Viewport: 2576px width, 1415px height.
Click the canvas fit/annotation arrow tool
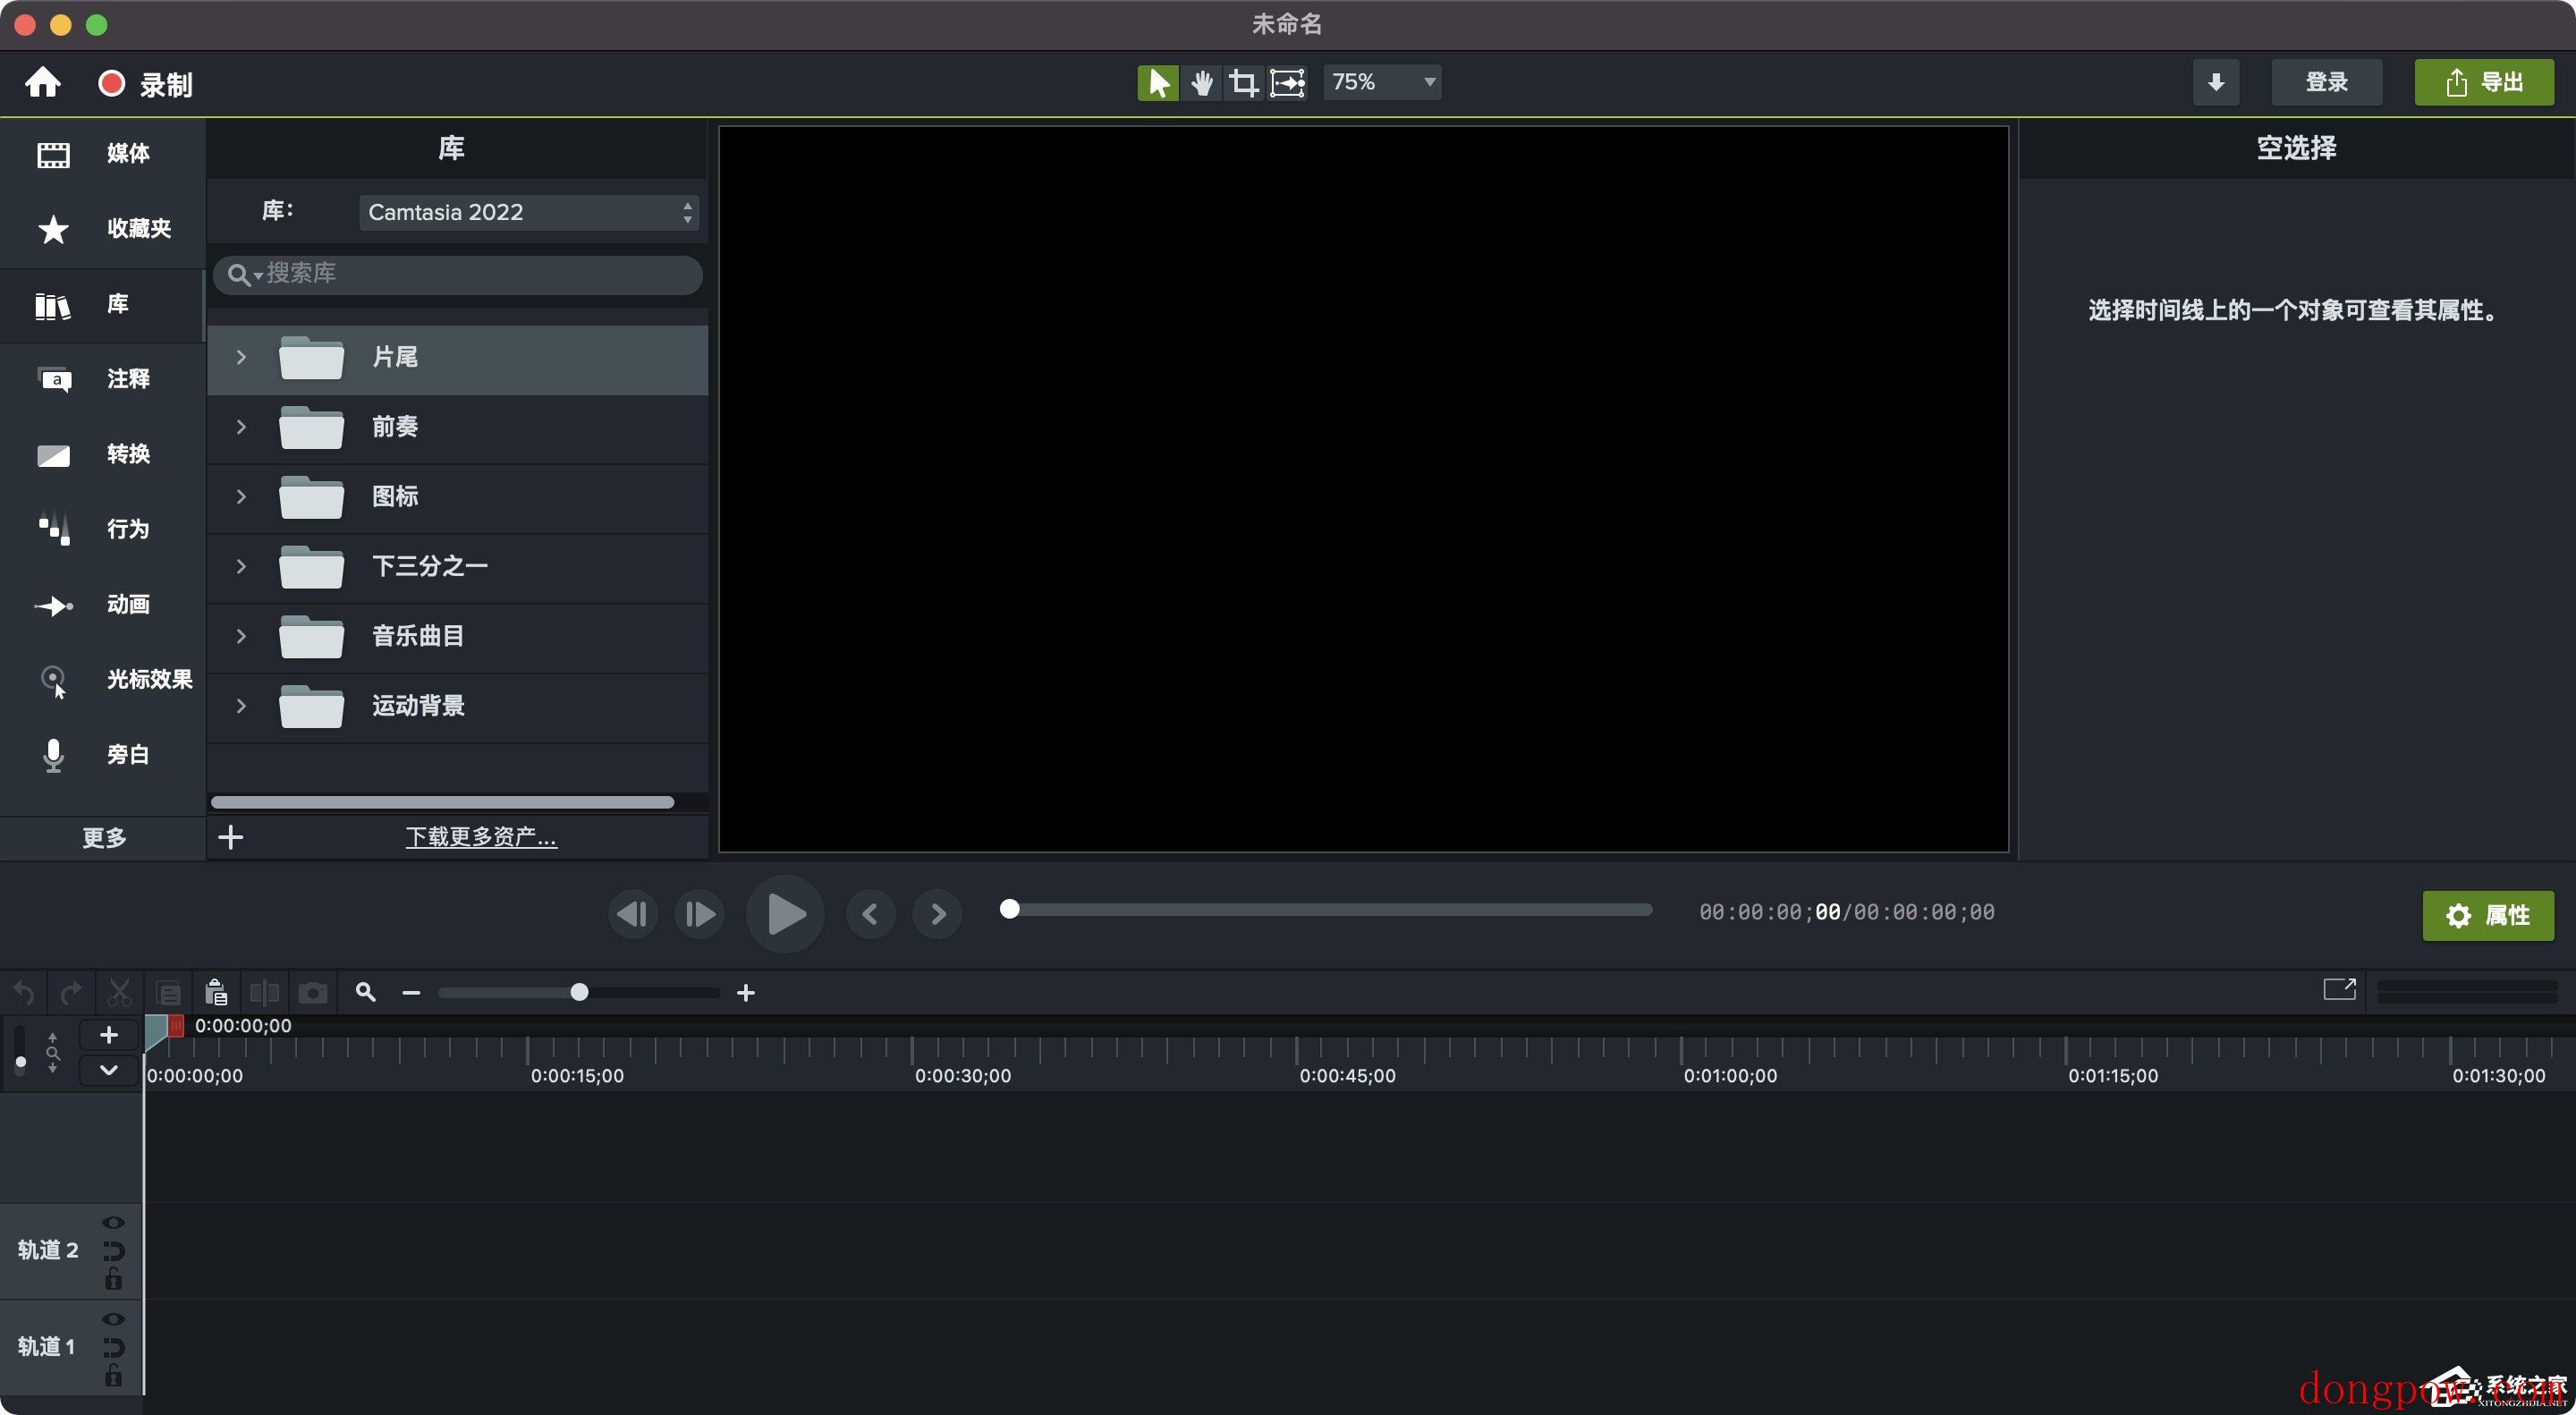(x=1287, y=83)
